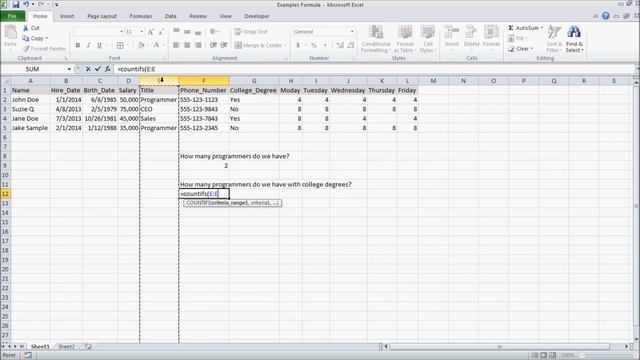The width and height of the screenshot is (640, 360).
Task: Open Cell Styles gallery
Action: pos(428,38)
